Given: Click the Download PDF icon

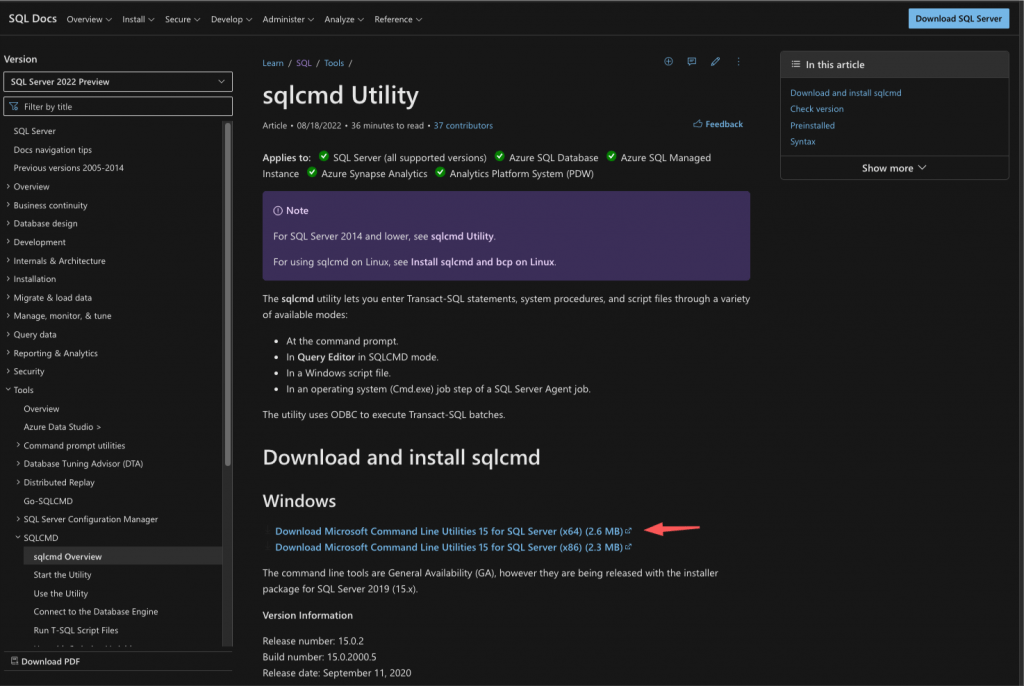Looking at the screenshot, I should 14,661.
